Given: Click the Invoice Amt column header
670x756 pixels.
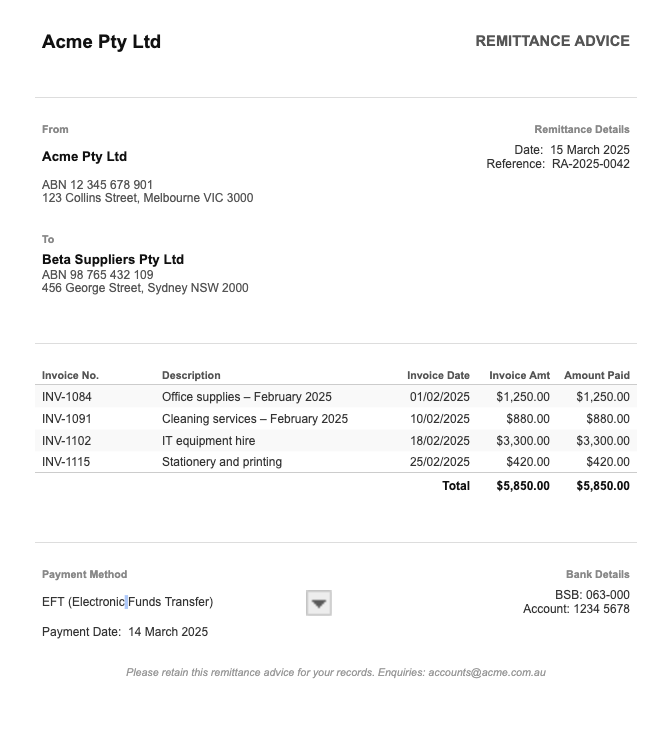Looking at the screenshot, I should 519,376.
